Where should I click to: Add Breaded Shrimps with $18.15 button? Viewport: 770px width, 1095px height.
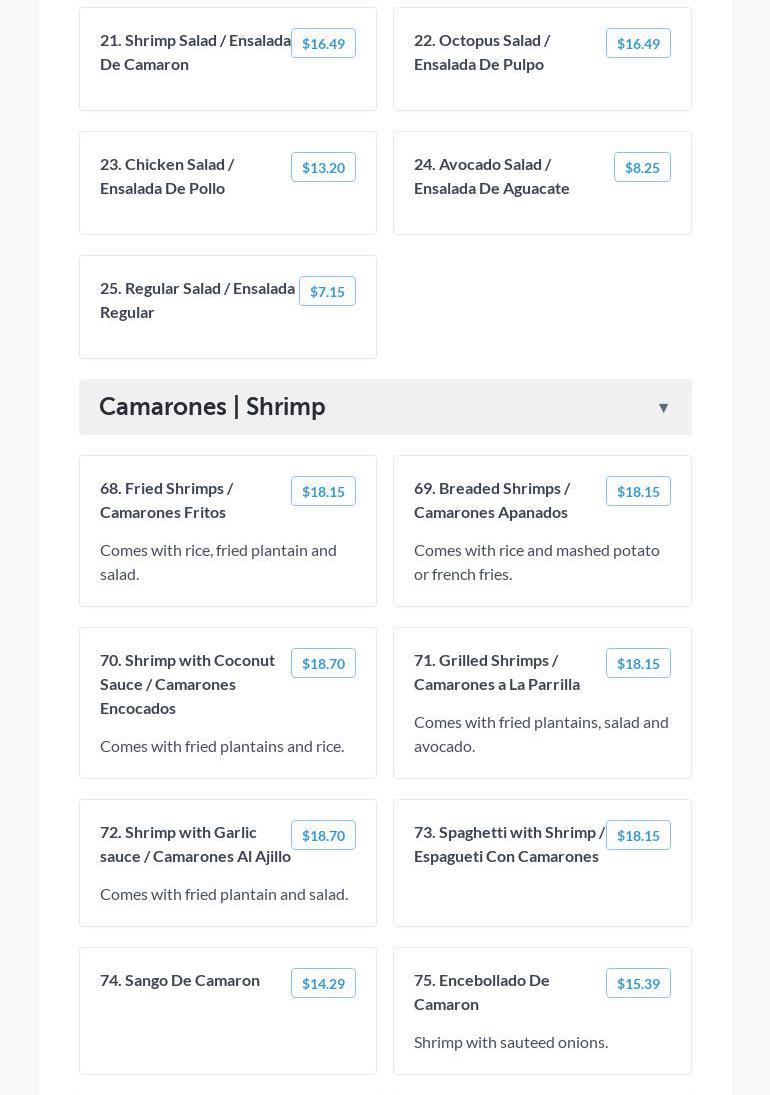[638, 491]
